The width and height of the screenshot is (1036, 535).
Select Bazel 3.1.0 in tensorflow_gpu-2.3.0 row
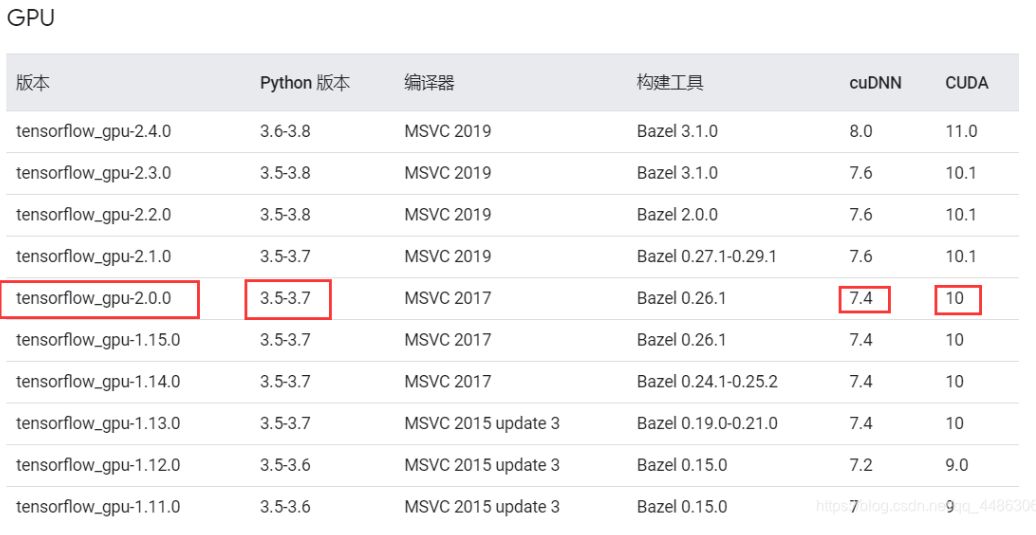tap(677, 173)
